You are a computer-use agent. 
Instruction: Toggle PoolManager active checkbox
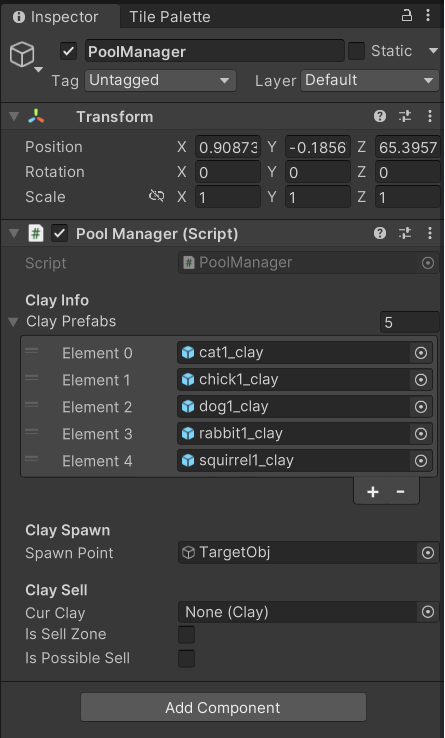(69, 51)
